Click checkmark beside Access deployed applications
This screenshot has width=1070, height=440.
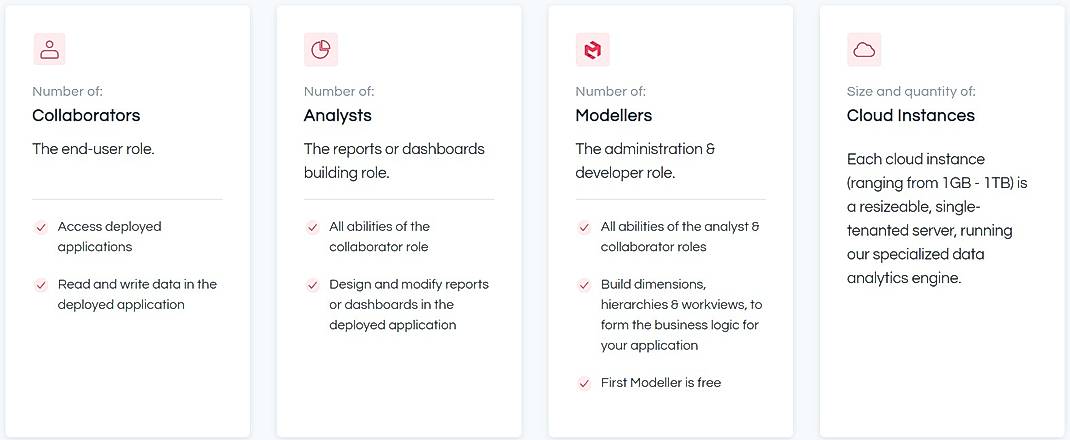[41, 228]
